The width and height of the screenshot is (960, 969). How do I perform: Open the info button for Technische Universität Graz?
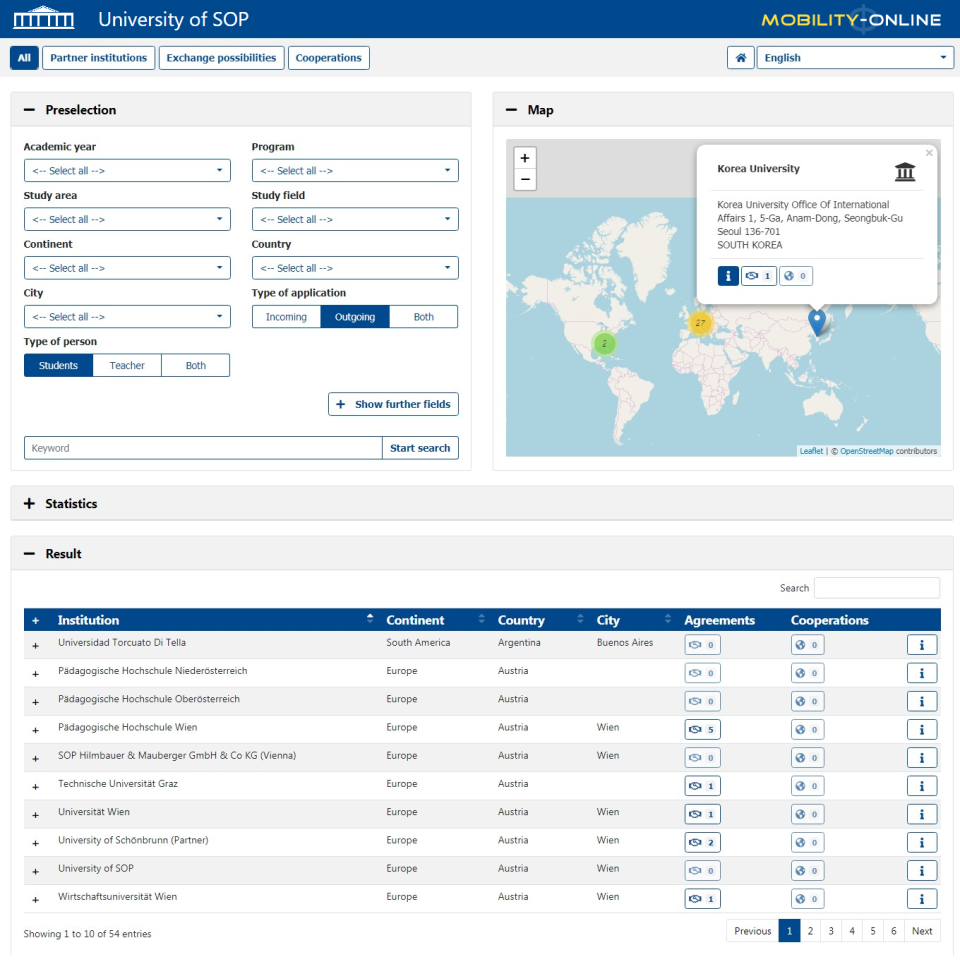[x=922, y=785]
